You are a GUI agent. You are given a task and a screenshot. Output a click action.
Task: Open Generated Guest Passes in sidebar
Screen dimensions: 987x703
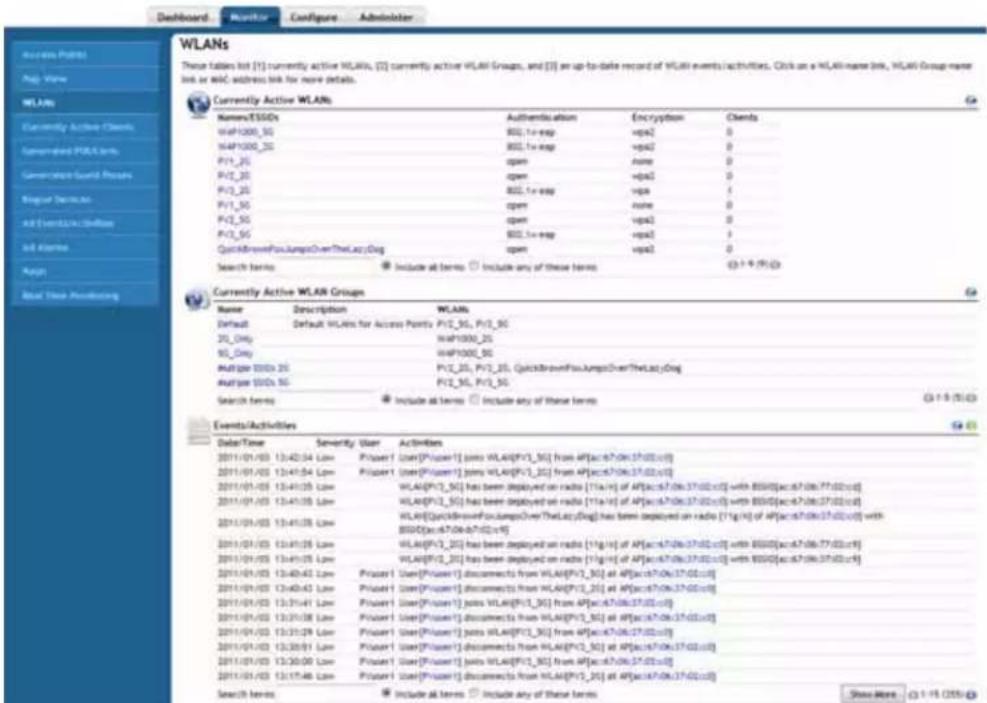point(86,175)
